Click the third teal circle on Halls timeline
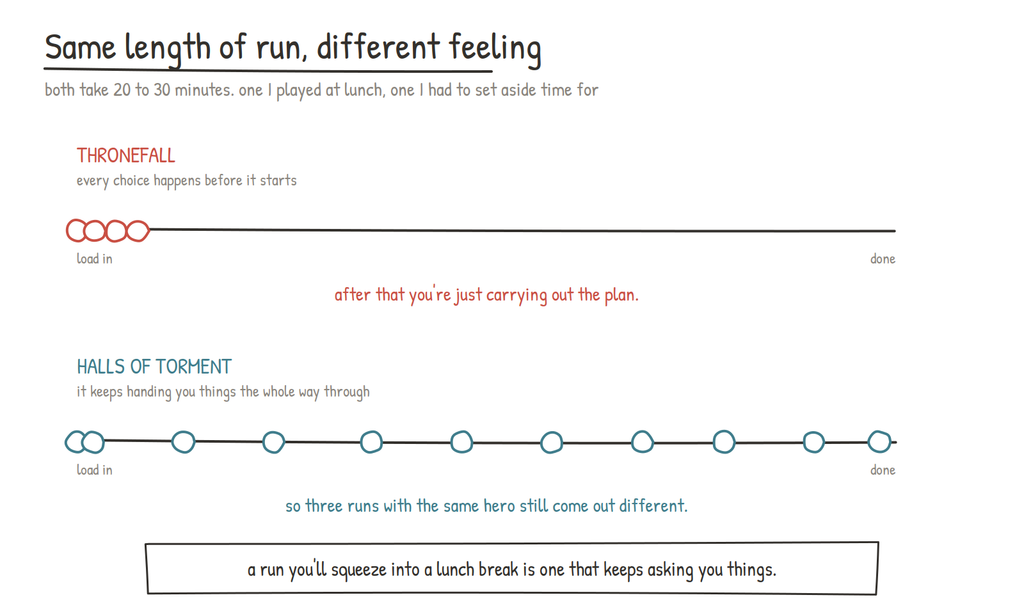This screenshot has width=1024, height=614. tap(183, 442)
